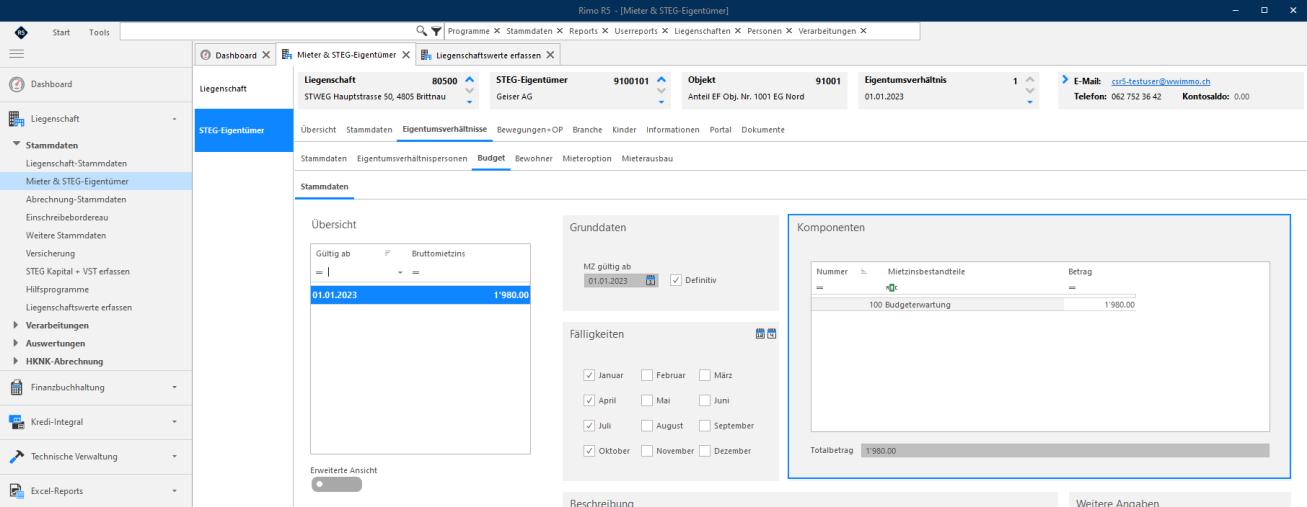1307x507 pixels.
Task: Remove the Stammdaten filter tag
Action: pos(560,31)
